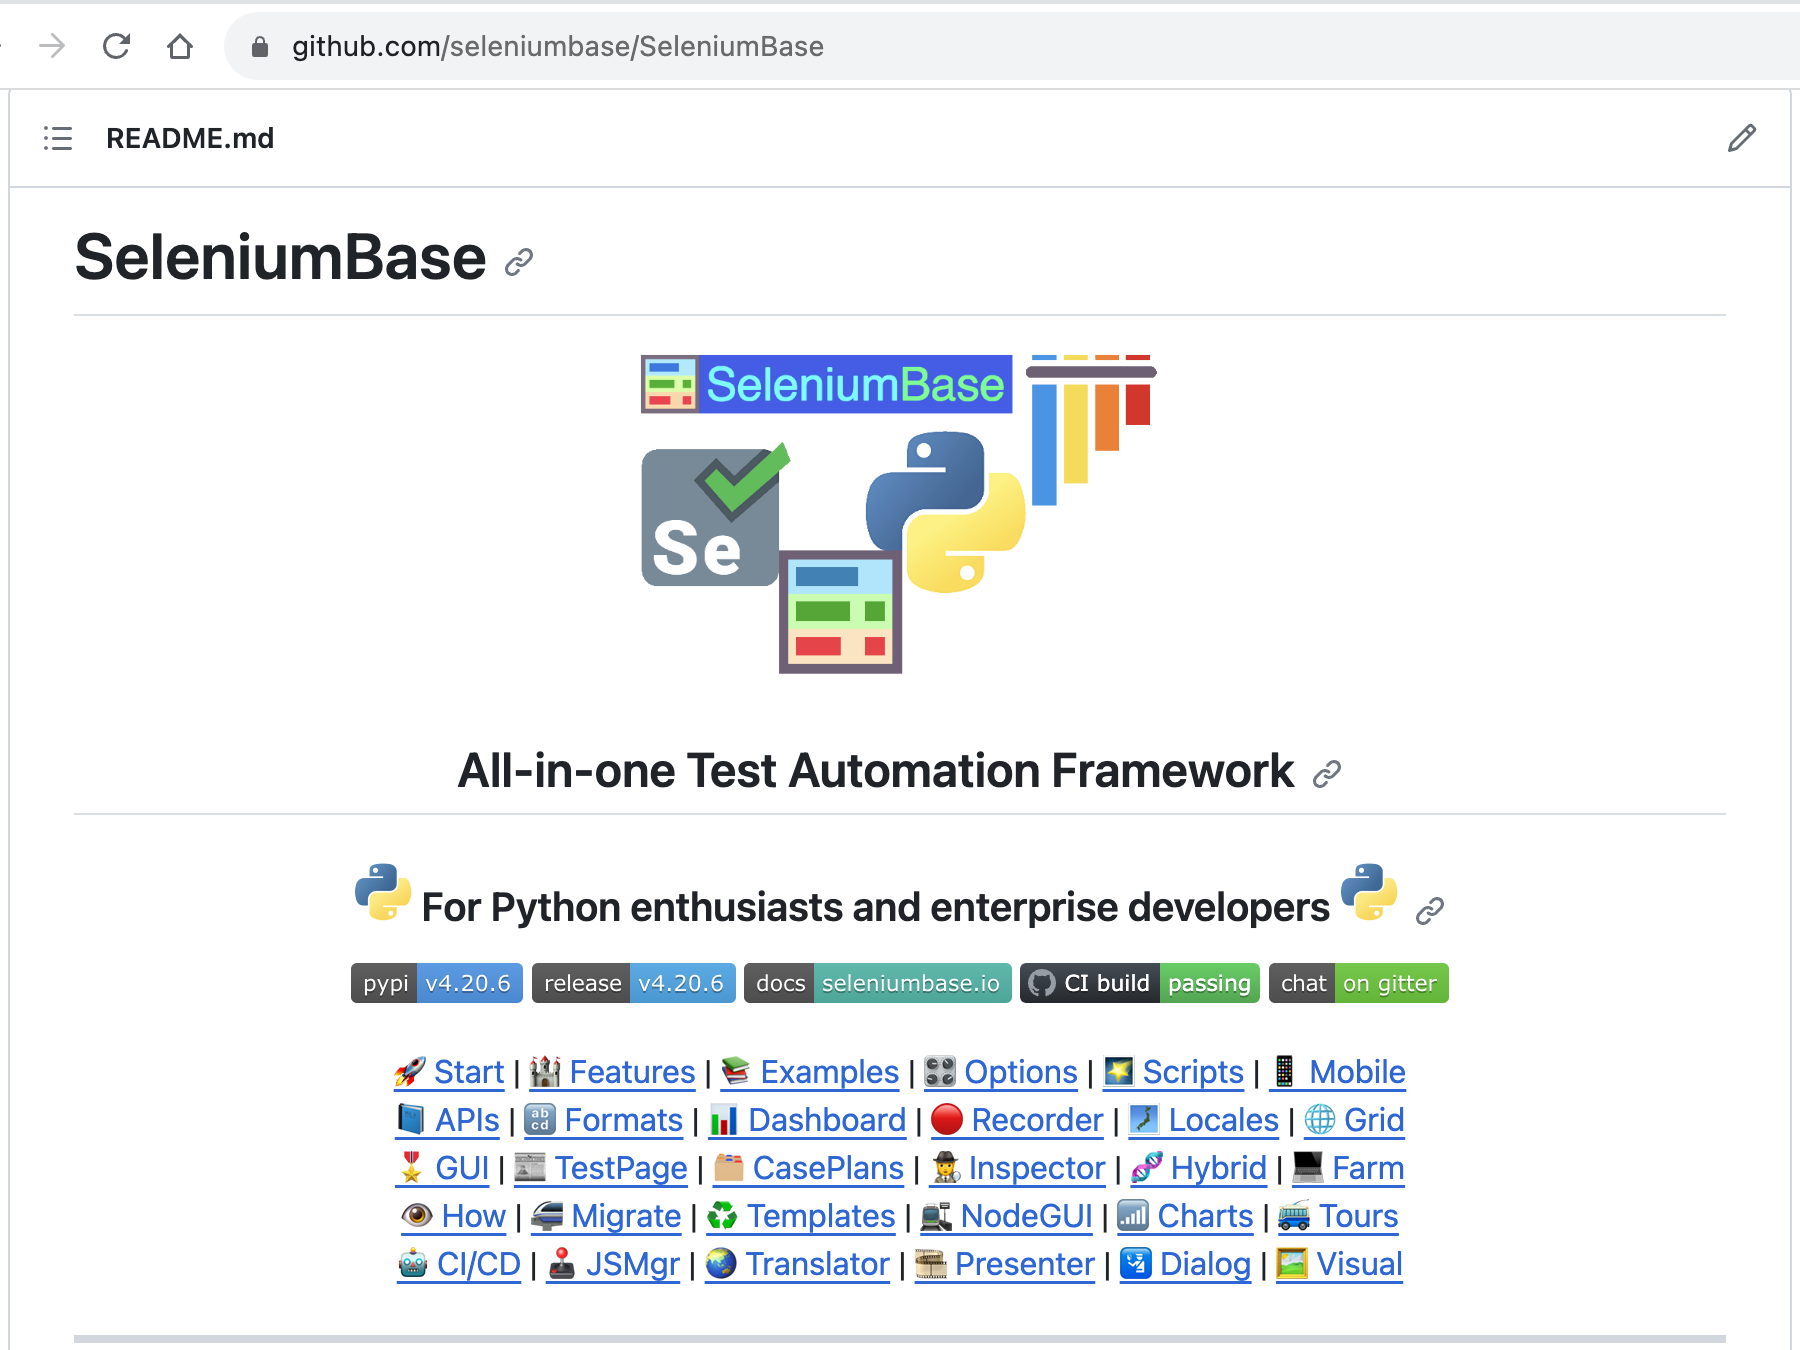
Task: Open the Migrate link
Action: click(606, 1216)
